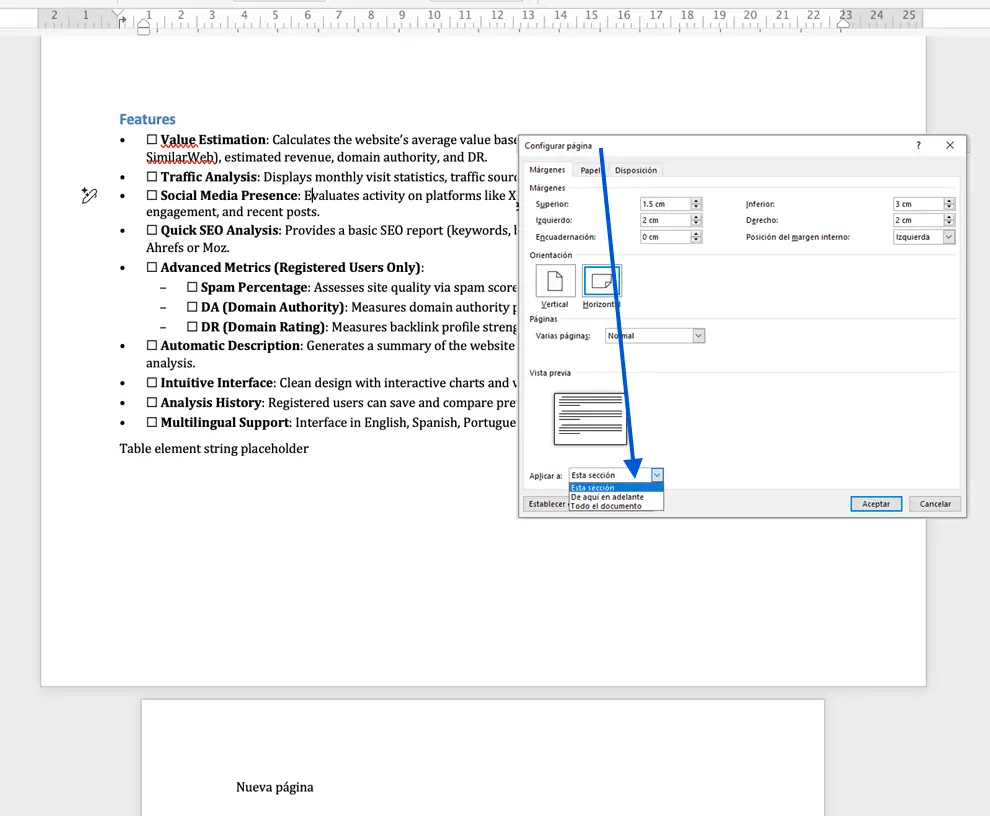
Task: Click the pen sparkle icon in left margin
Action: [x=89, y=196]
